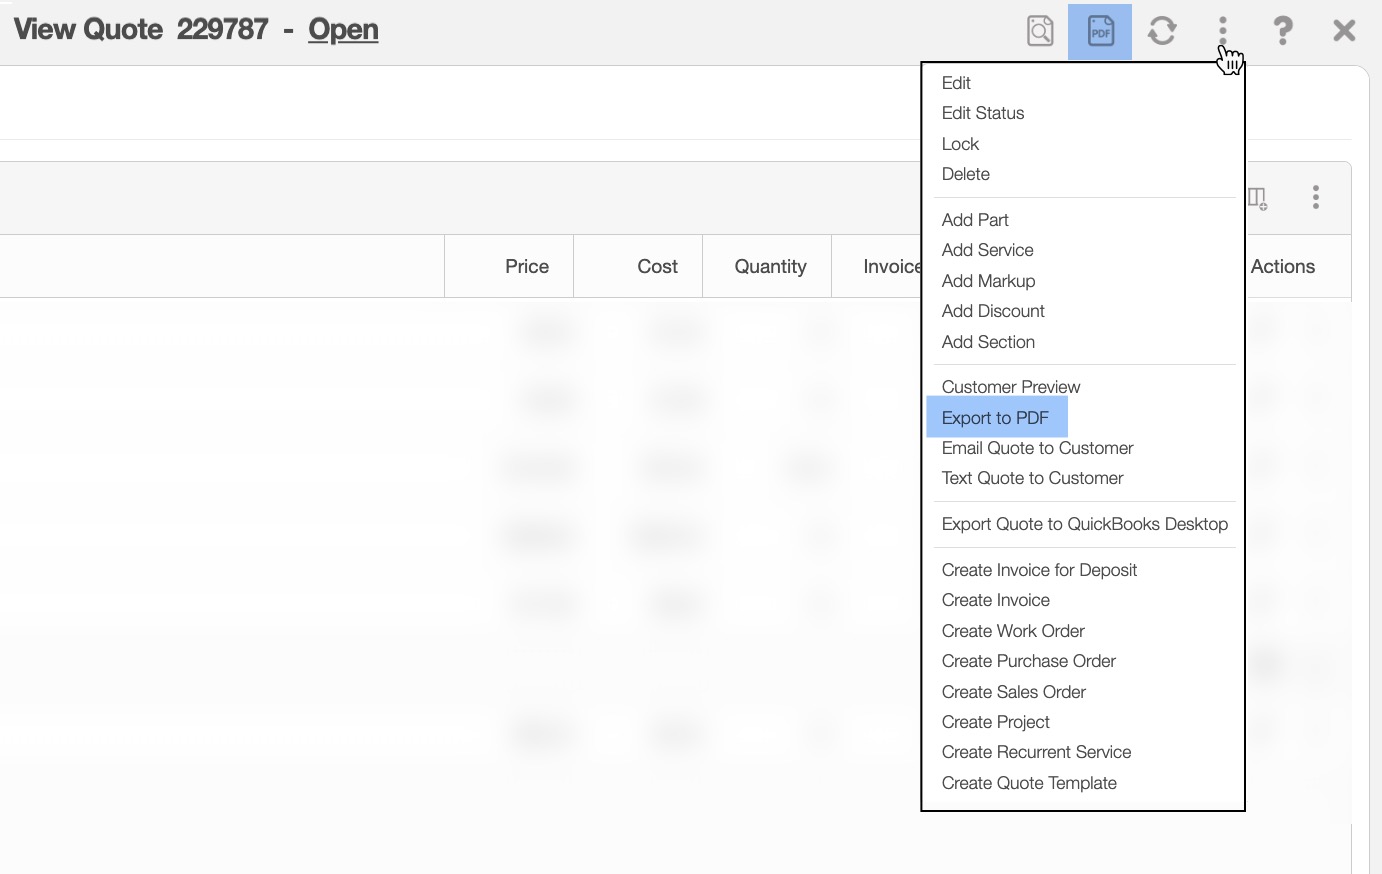This screenshot has width=1382, height=874.
Task: Select Export to PDF menu item
Action: 995,418
